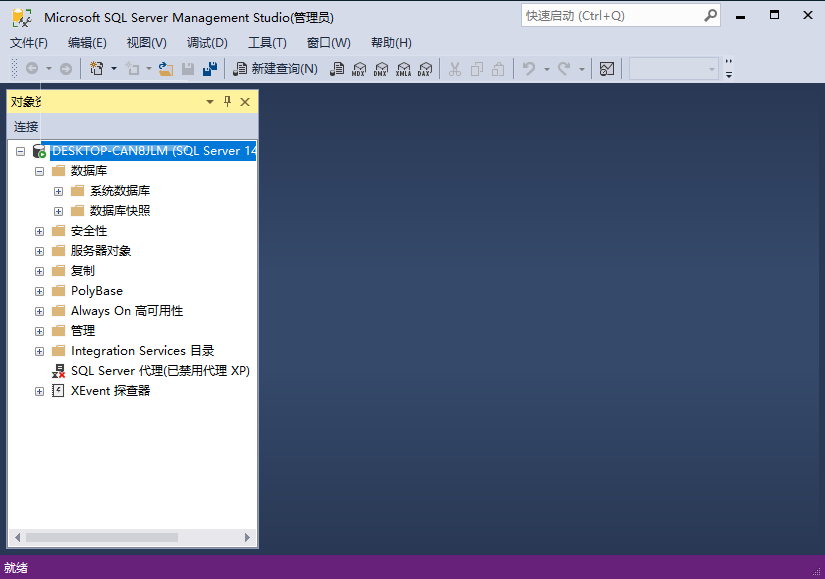This screenshot has width=825, height=579.
Task: Click the Save All icon
Action: pos(210,68)
